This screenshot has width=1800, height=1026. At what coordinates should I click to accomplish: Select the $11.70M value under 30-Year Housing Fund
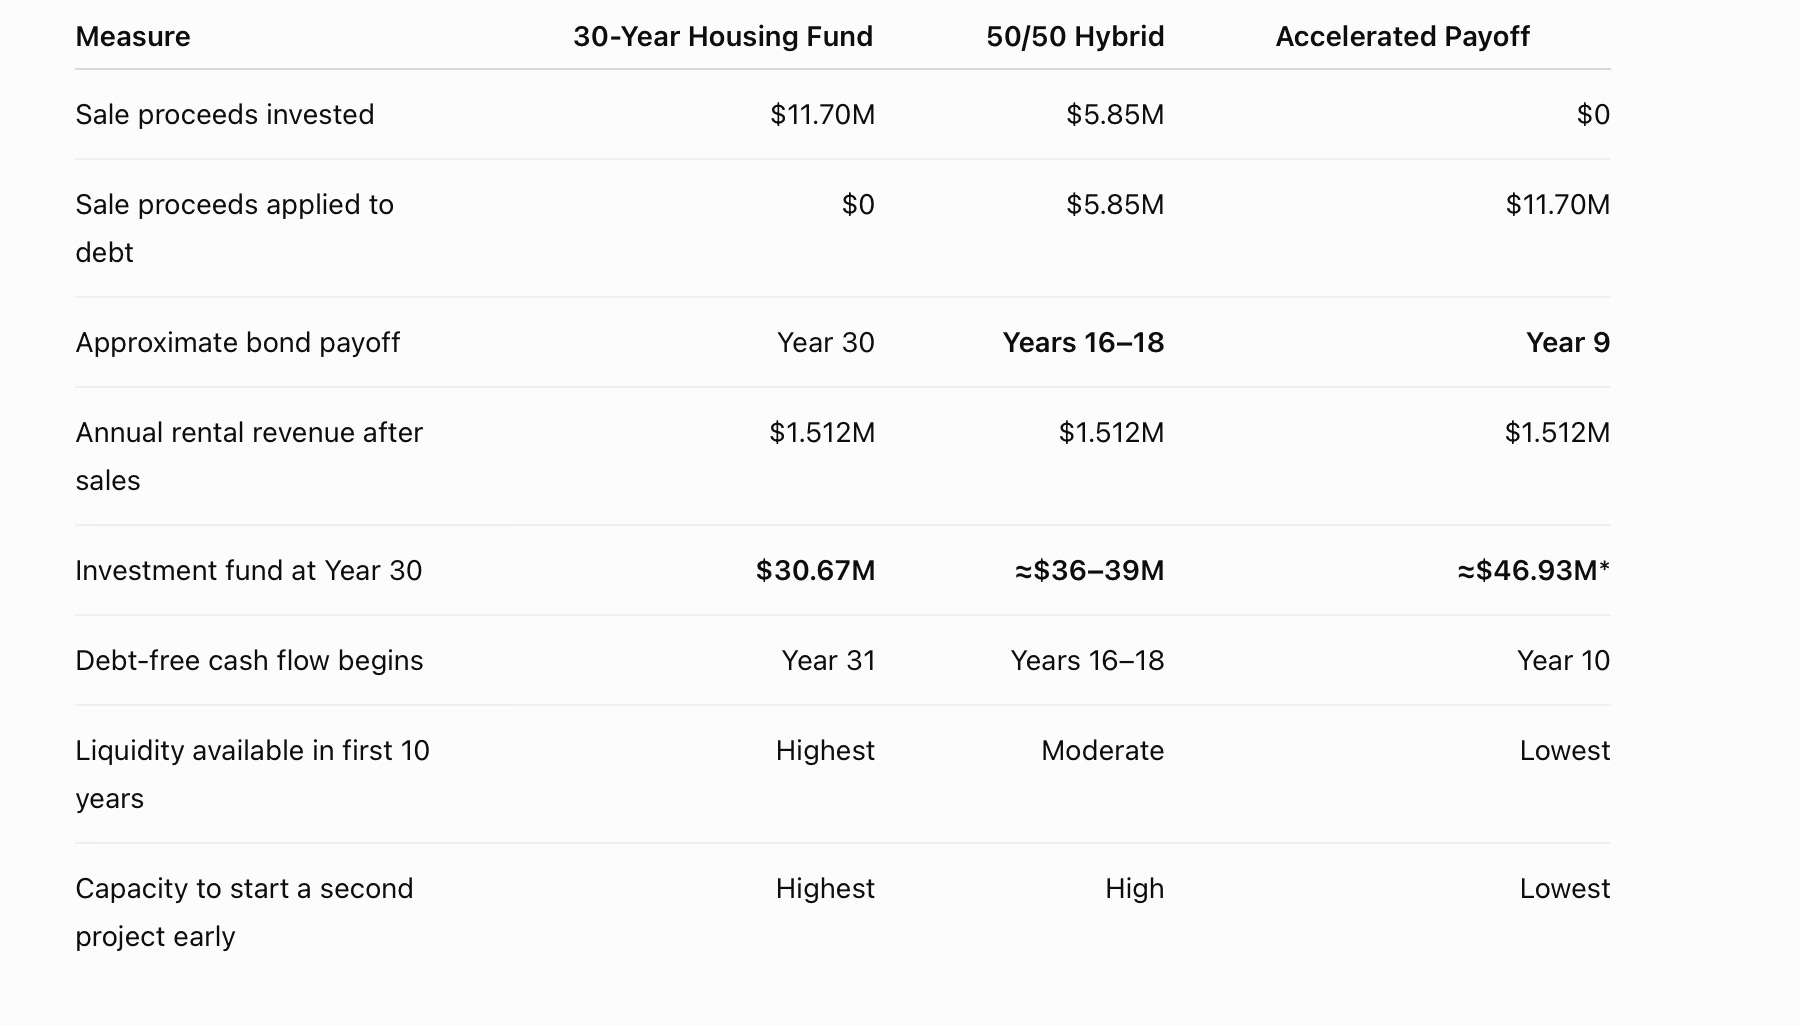click(x=822, y=115)
